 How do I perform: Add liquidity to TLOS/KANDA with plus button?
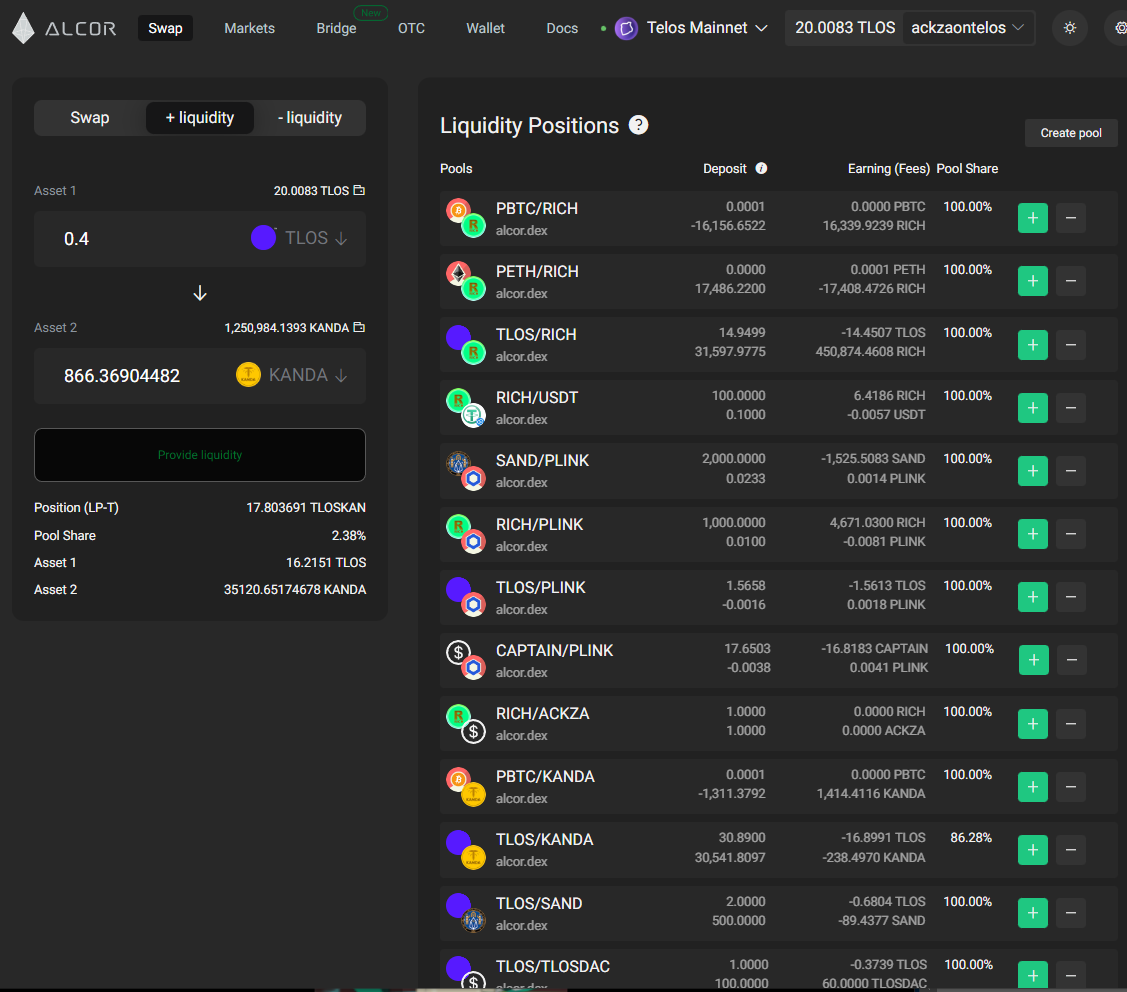1033,850
